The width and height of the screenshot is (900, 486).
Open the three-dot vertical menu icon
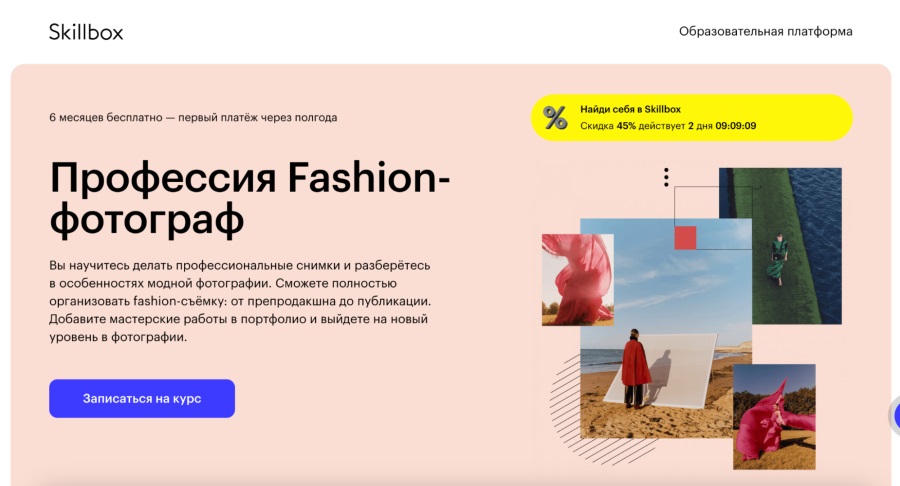point(666,177)
